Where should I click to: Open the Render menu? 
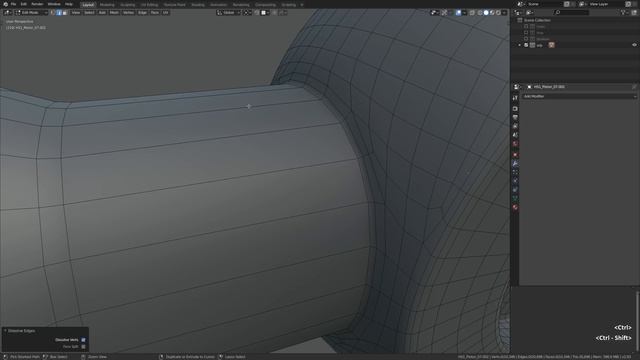pos(37,4)
